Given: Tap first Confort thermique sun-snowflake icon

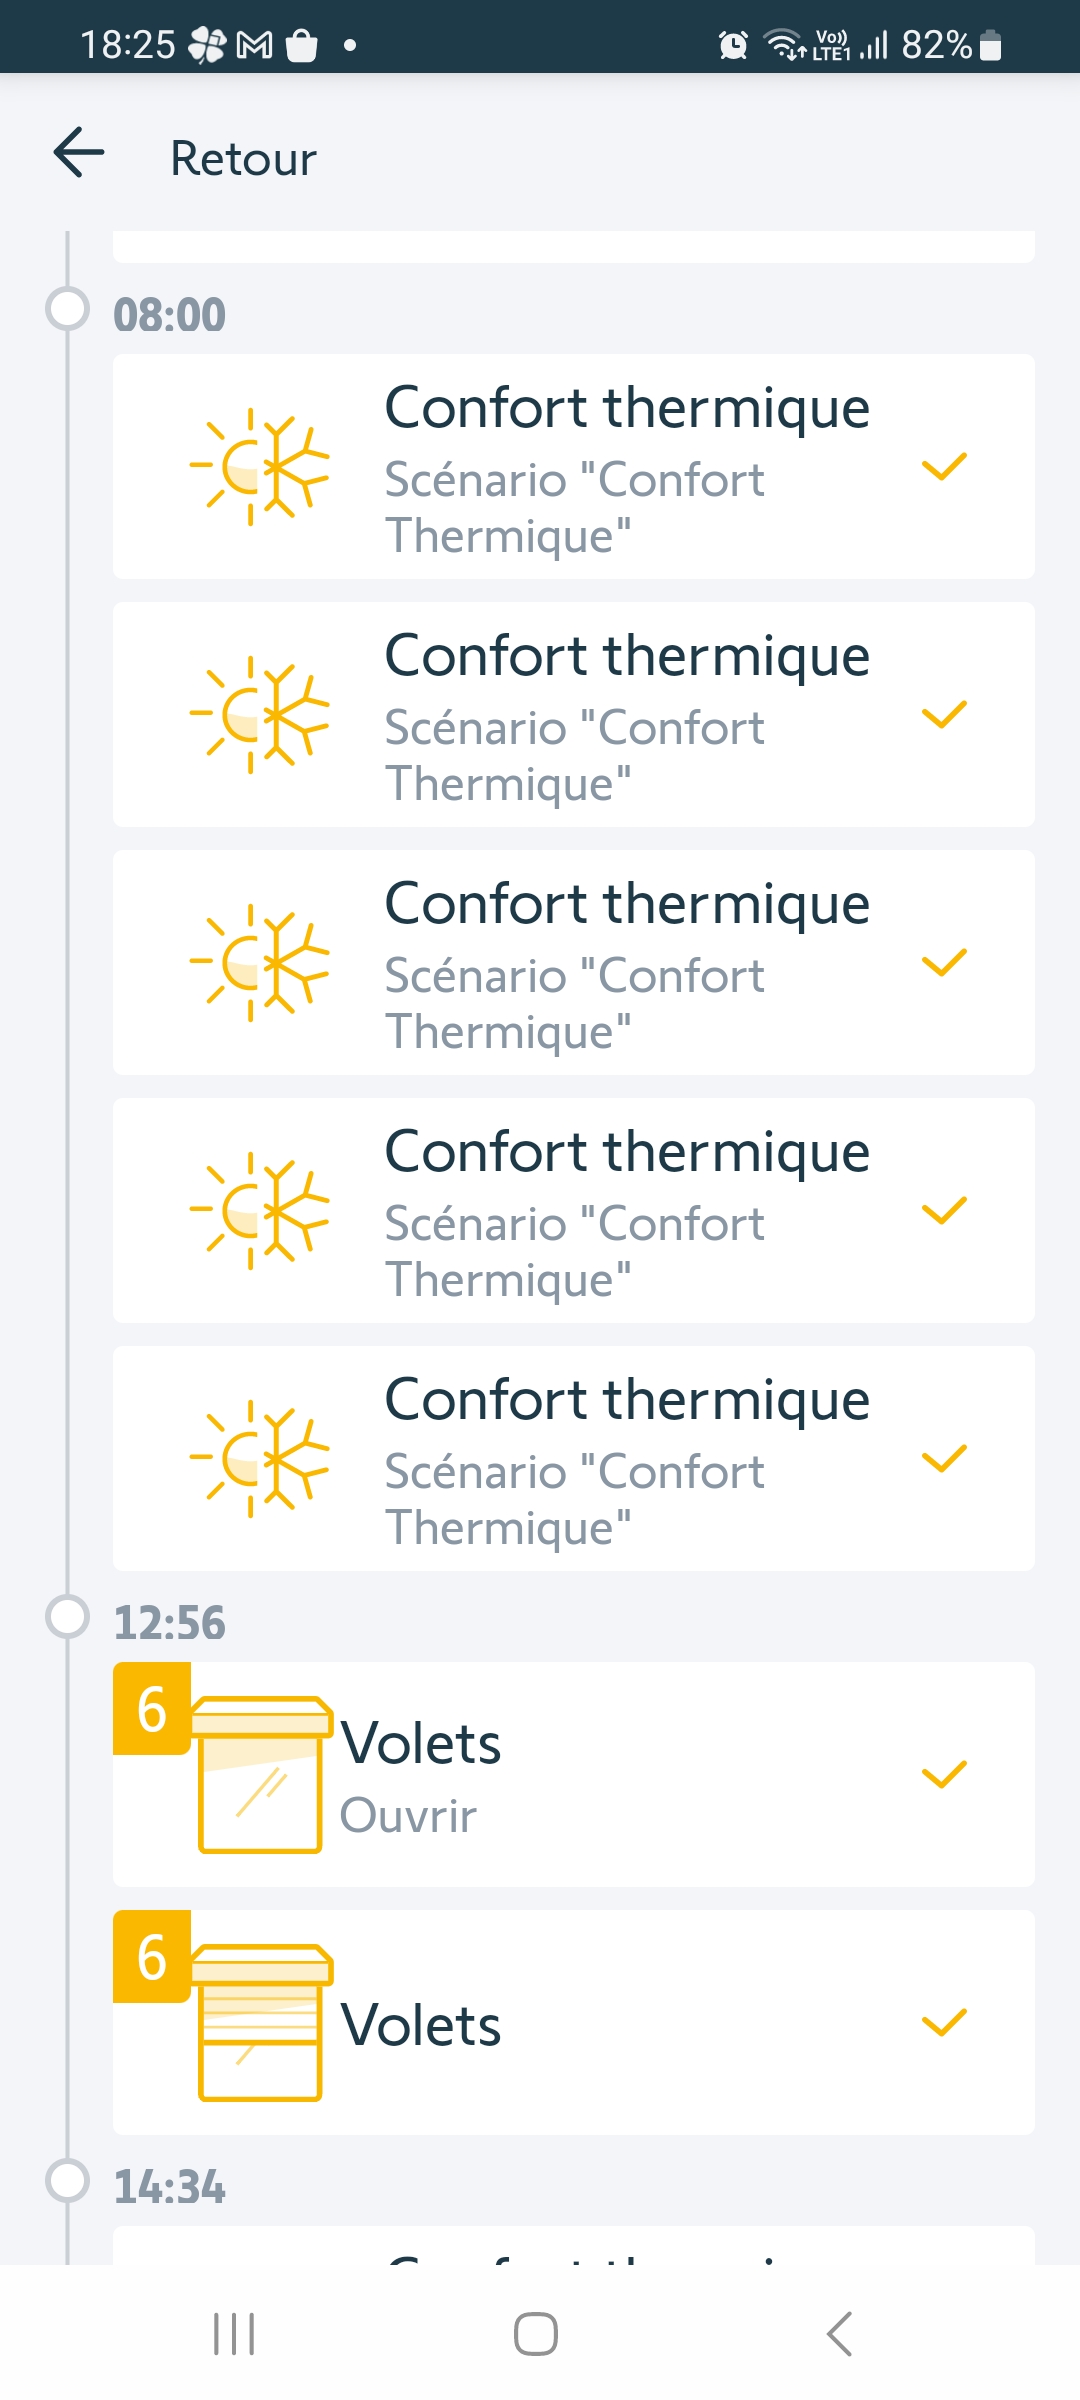Looking at the screenshot, I should point(258,467).
